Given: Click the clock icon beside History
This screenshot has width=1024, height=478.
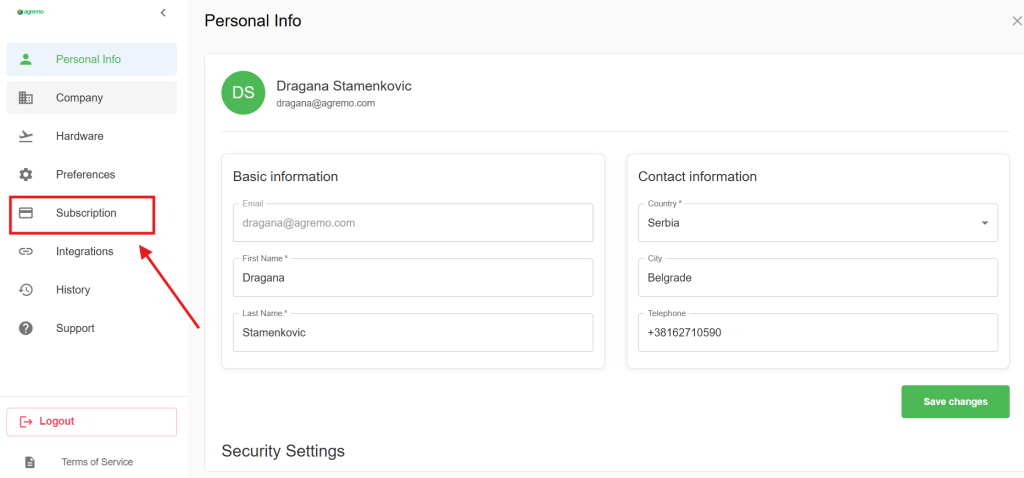Looking at the screenshot, I should tap(26, 290).
